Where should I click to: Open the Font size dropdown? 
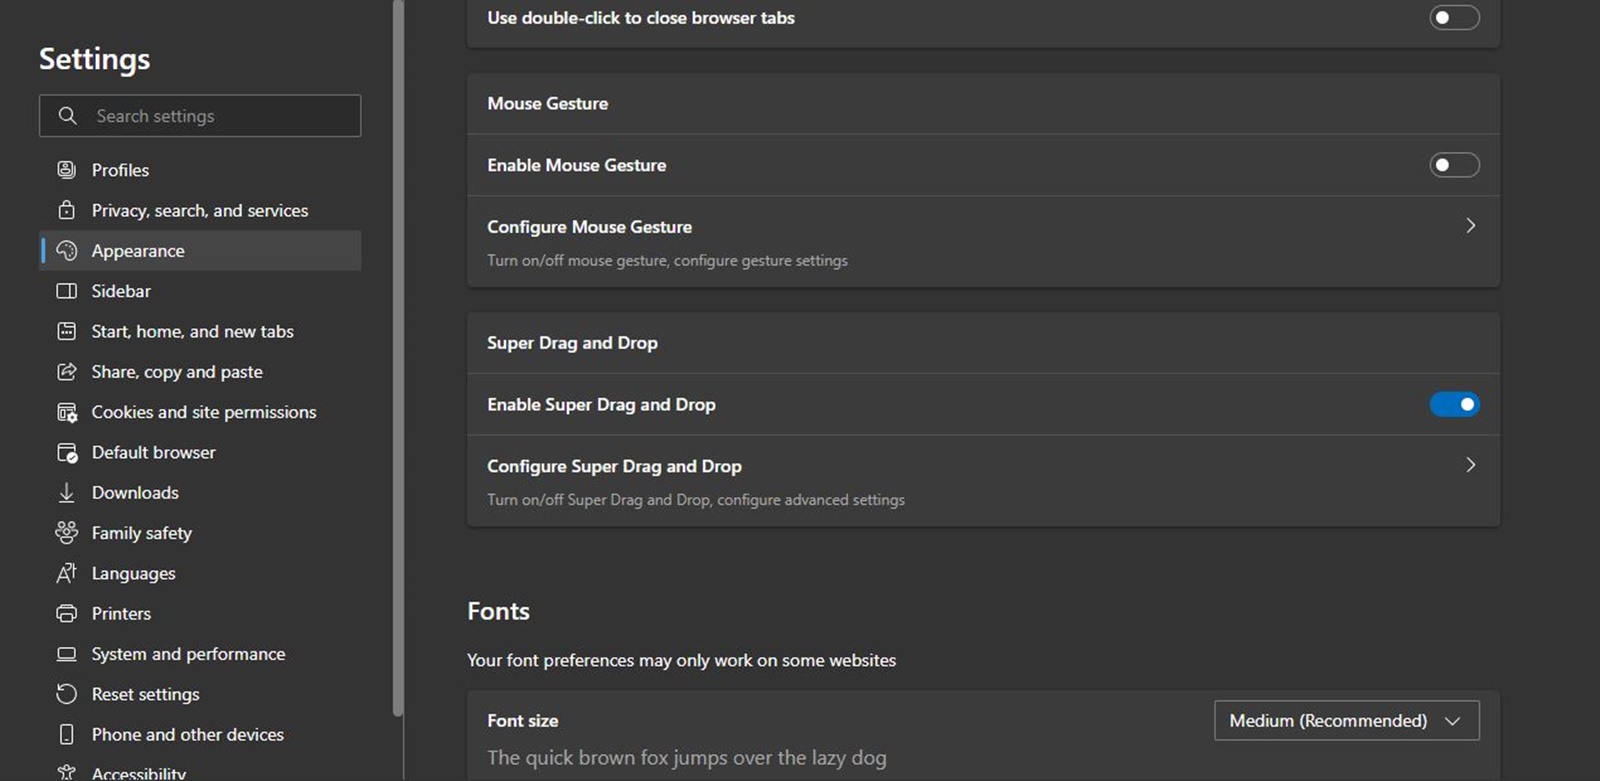[1345, 720]
